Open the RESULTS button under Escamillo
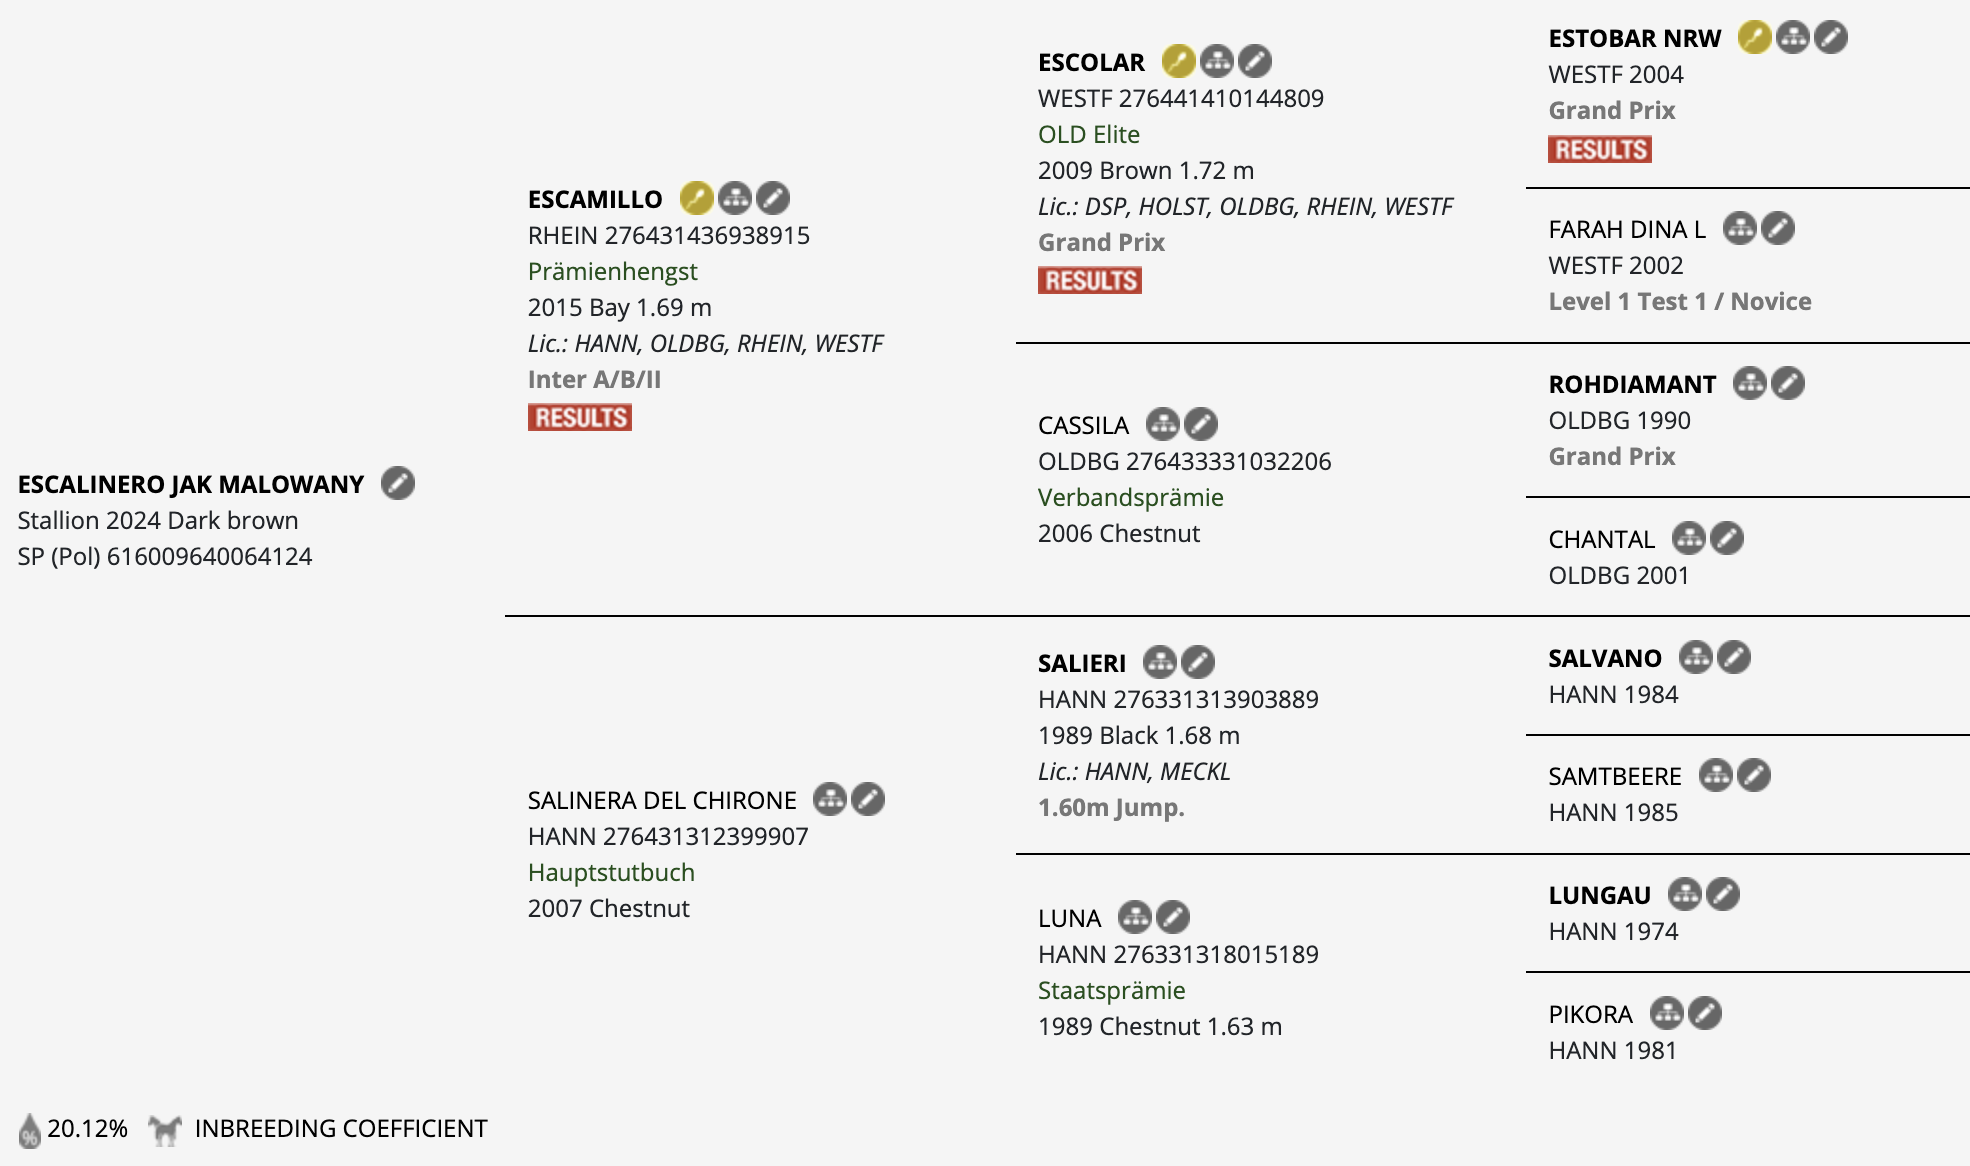 coord(580,418)
